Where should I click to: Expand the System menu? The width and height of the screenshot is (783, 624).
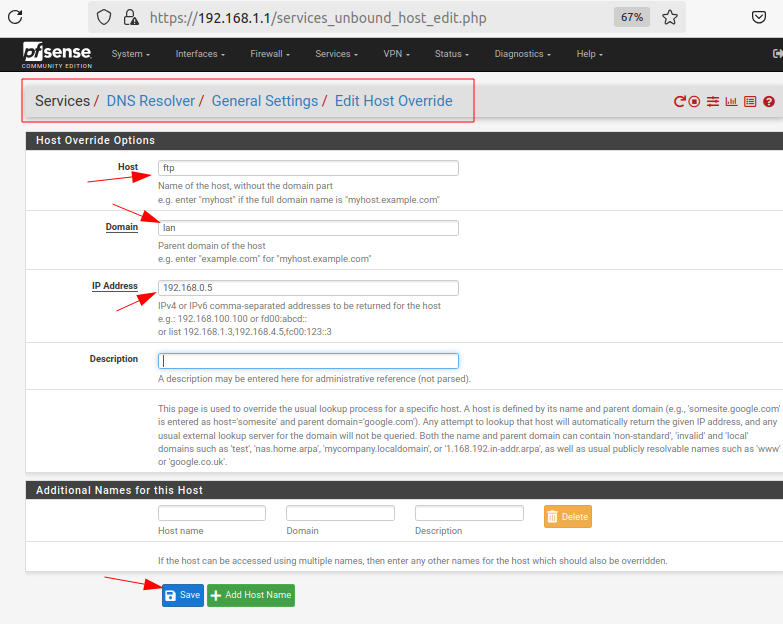pyautogui.click(x=130, y=54)
